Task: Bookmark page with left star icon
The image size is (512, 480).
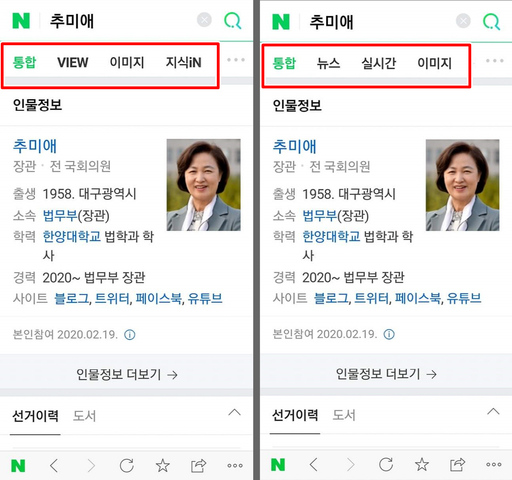Action: 163,465
